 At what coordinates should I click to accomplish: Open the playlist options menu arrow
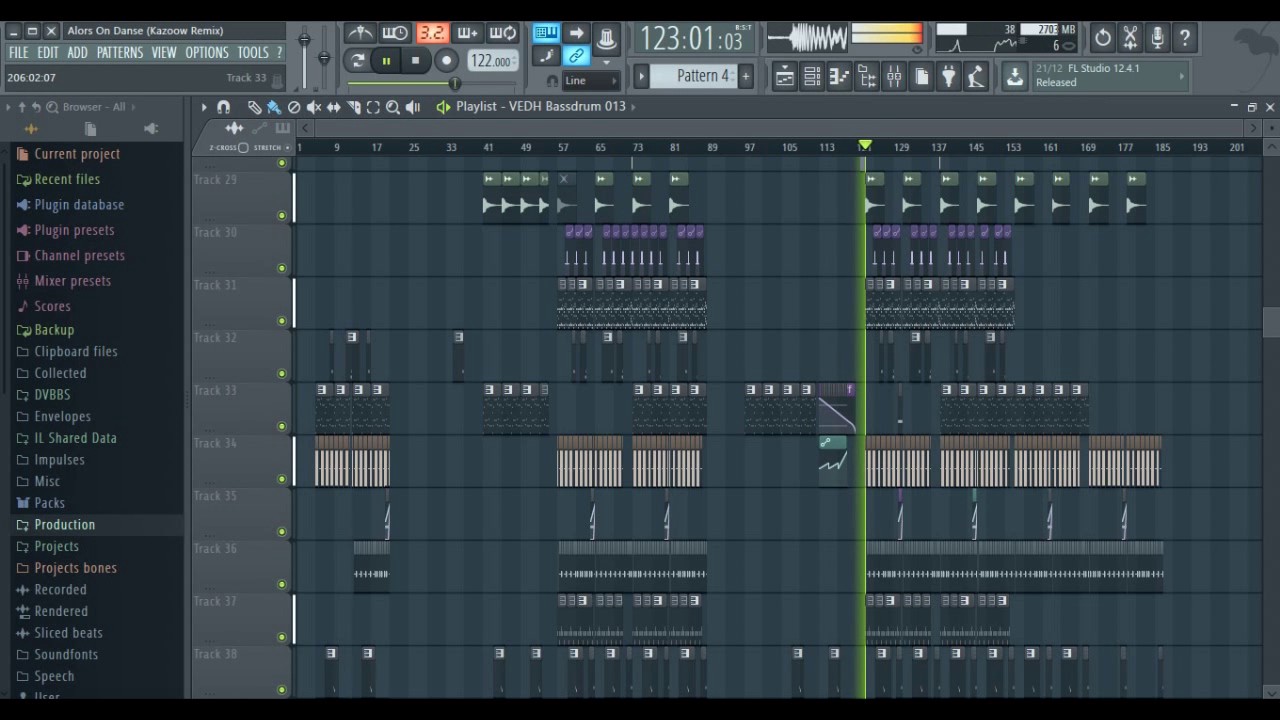tap(204, 107)
